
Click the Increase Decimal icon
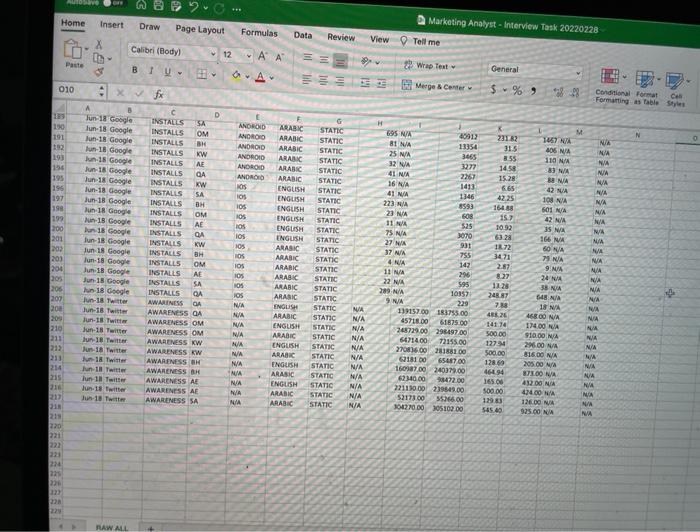558,92
